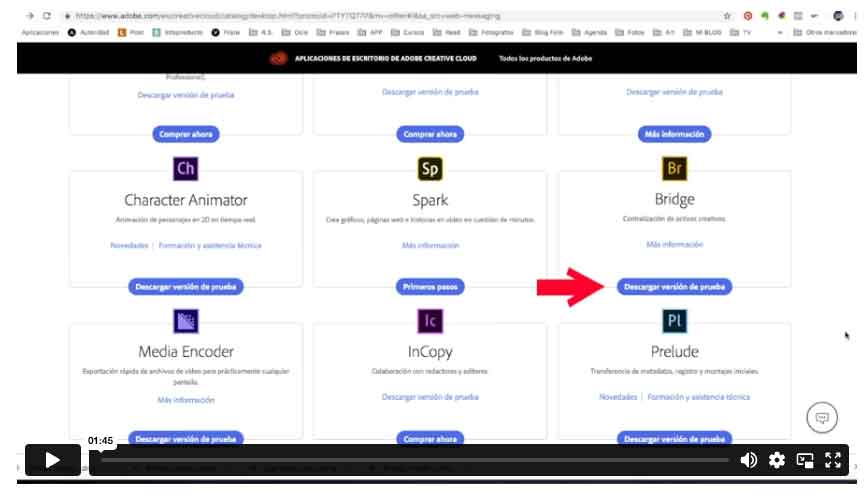The width and height of the screenshot is (865, 494).
Task: Click Comprar ahora button above Spark icon
Action: click(x=430, y=134)
